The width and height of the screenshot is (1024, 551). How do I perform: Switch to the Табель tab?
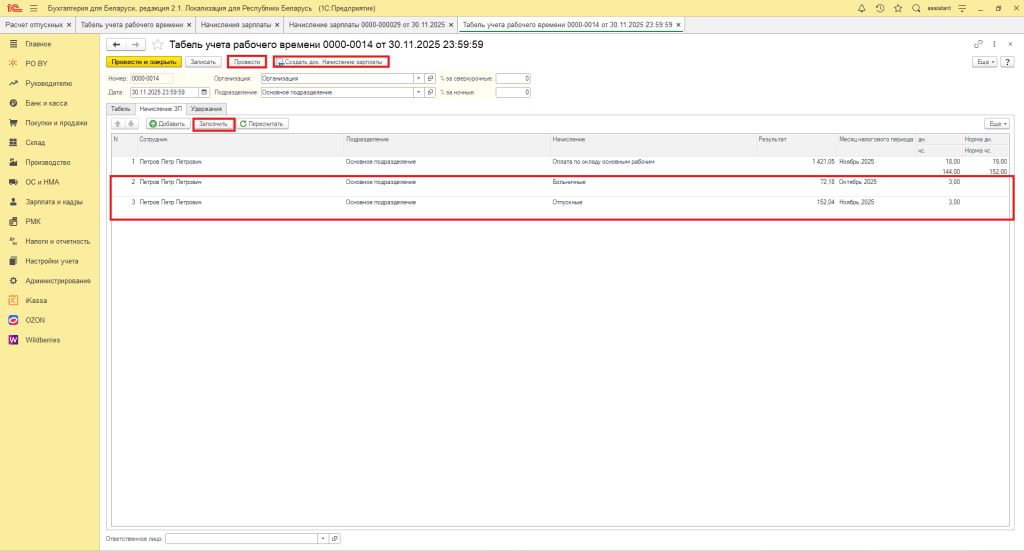point(120,108)
